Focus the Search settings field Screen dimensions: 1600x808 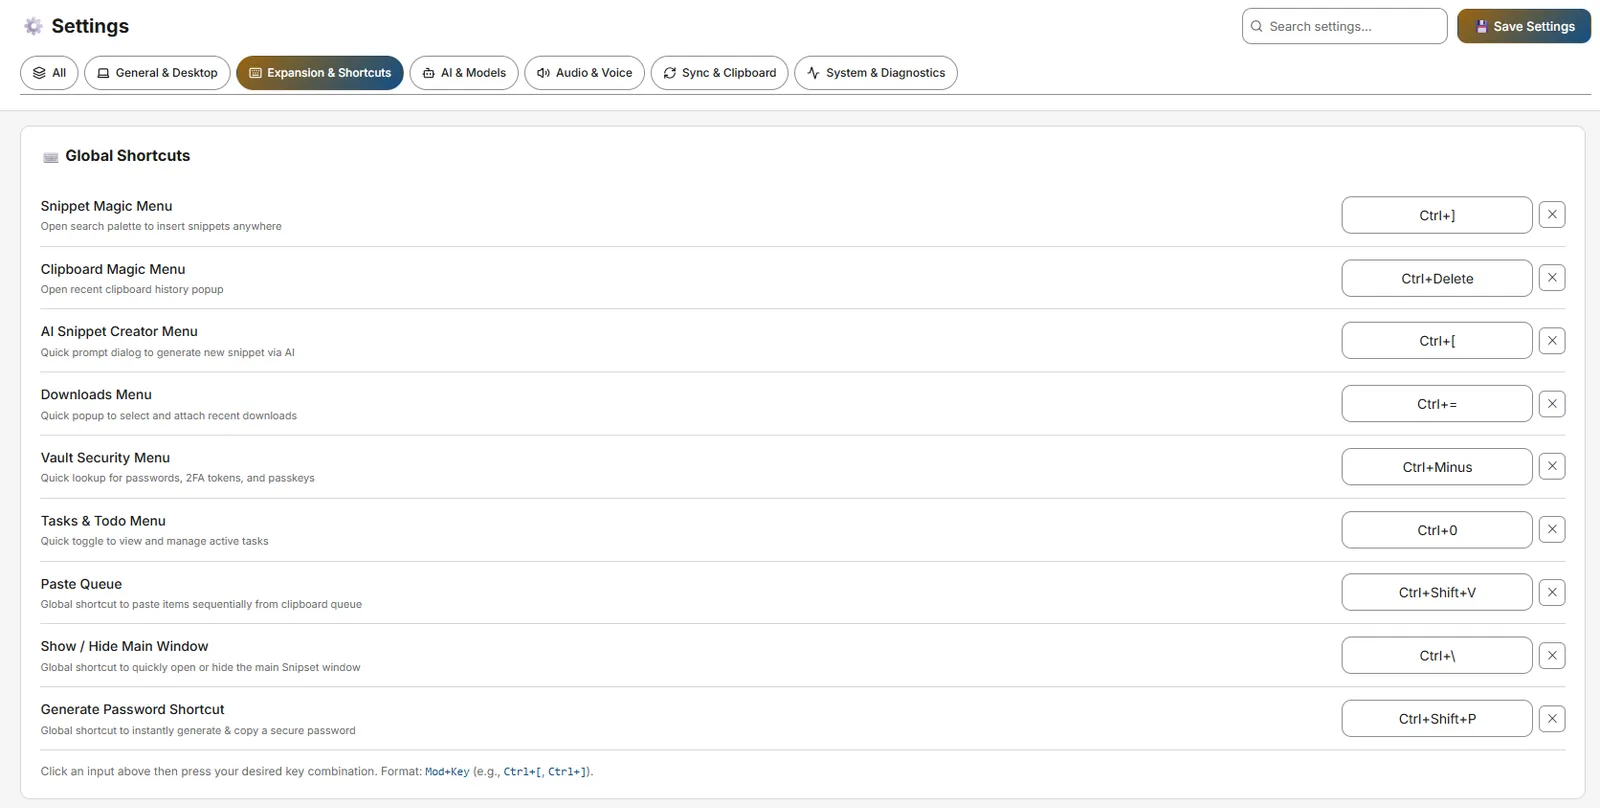tap(1345, 26)
